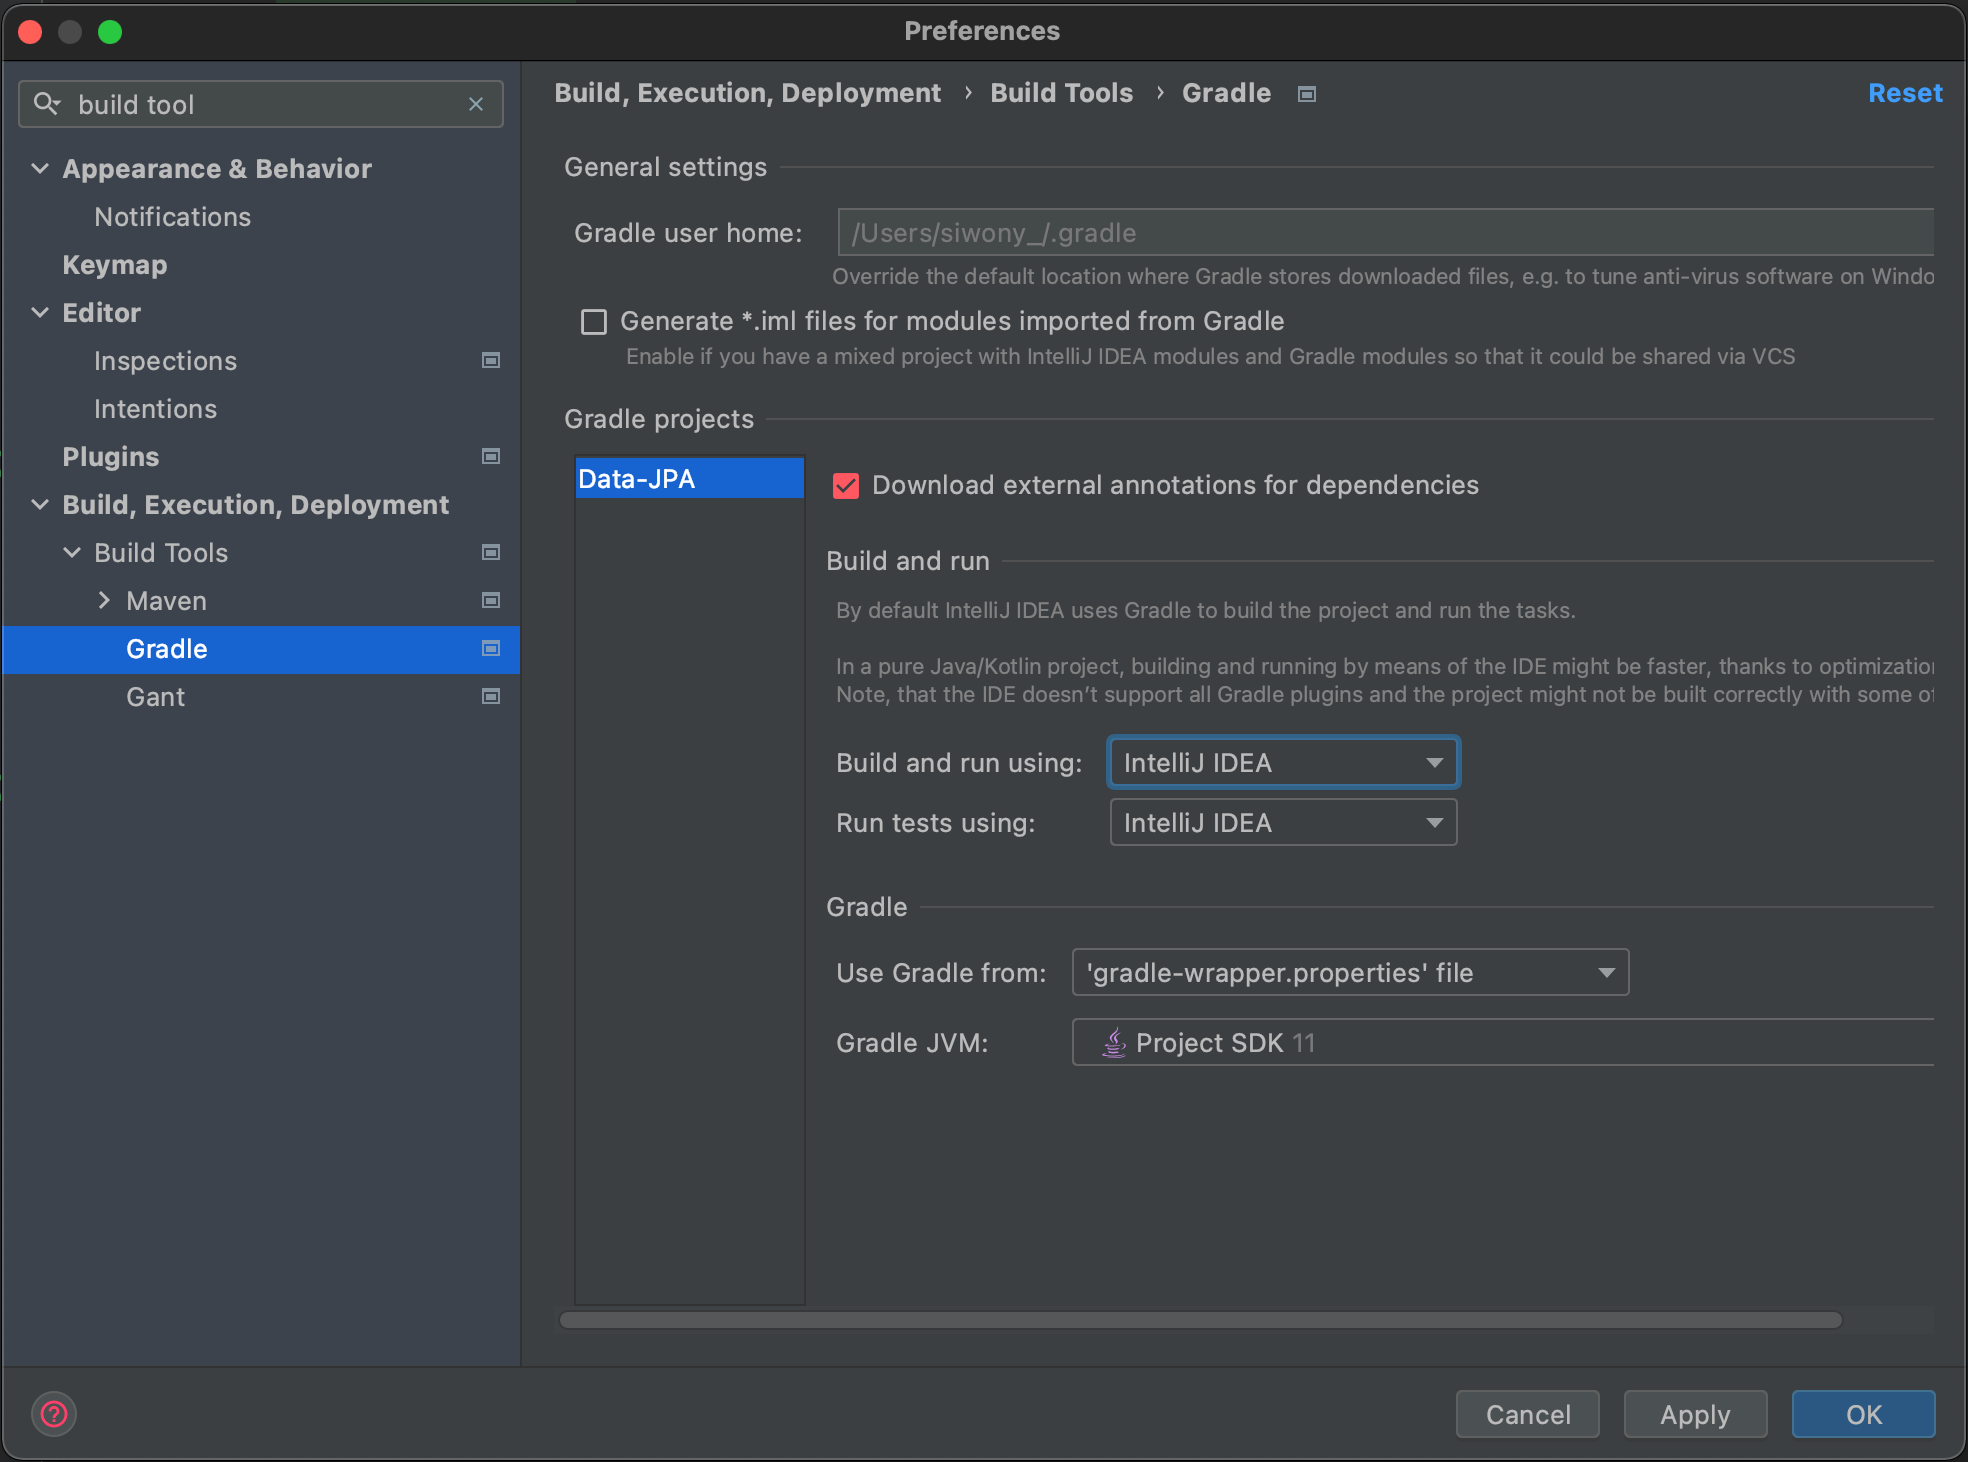
Task: Enable Generate *.iml files checkbox
Action: coord(594,321)
